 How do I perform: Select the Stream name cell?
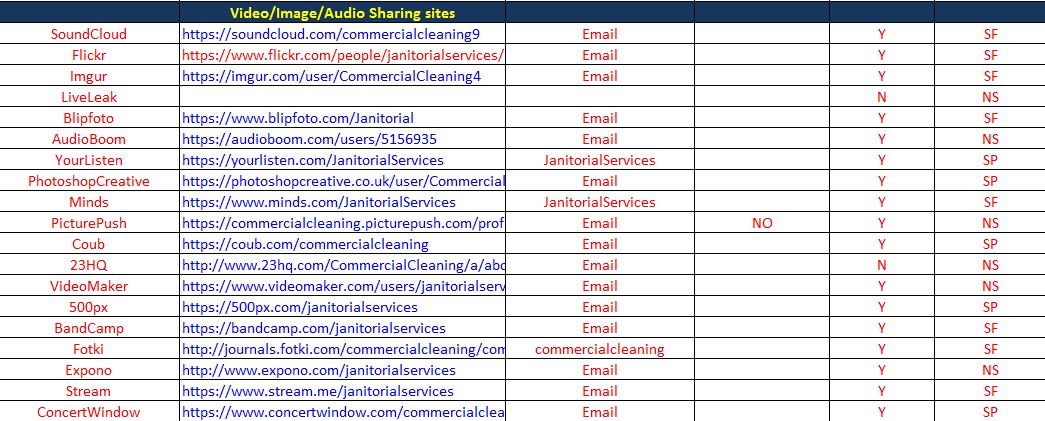[x=89, y=391]
